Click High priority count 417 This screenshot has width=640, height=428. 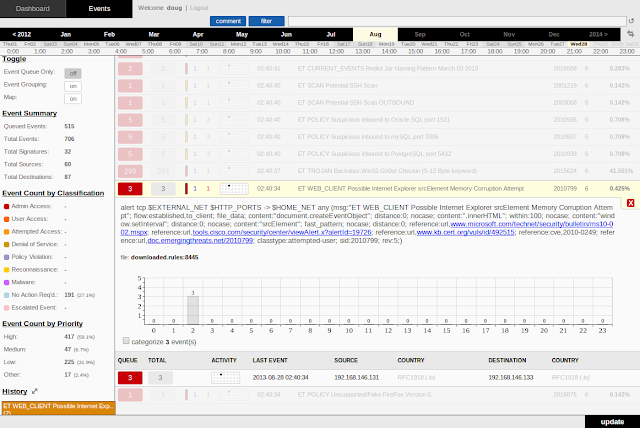(x=69, y=337)
